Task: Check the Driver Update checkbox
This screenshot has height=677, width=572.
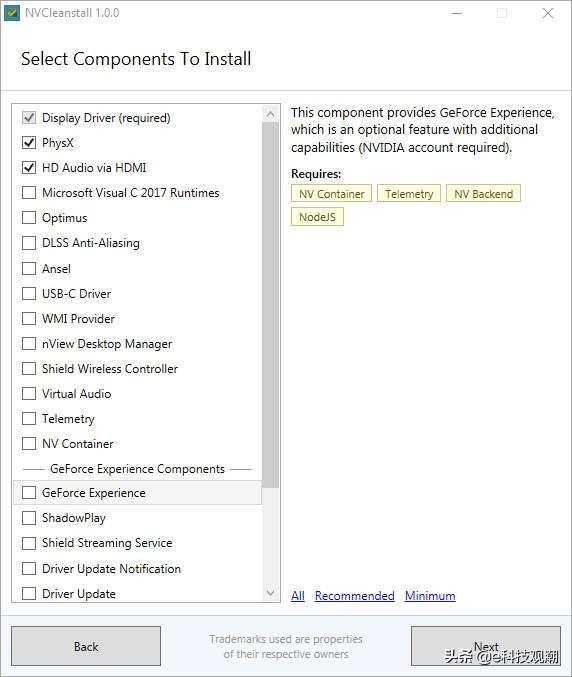Action: click(x=29, y=594)
